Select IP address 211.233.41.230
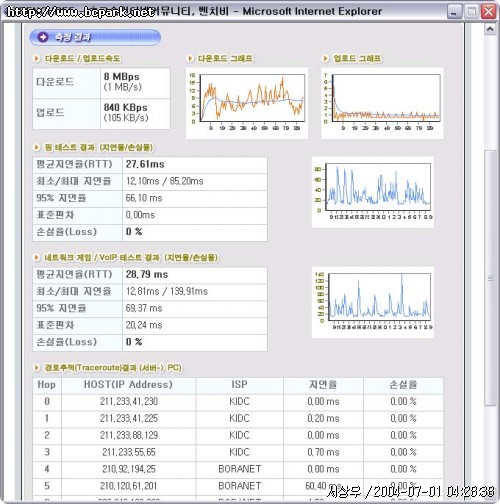Viewport: 500px width, 504px height. [129, 401]
